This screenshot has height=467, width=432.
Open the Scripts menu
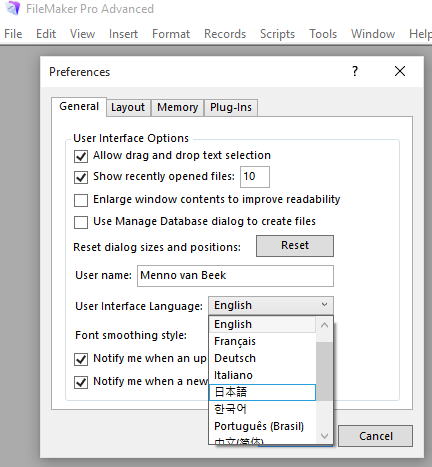(x=277, y=34)
